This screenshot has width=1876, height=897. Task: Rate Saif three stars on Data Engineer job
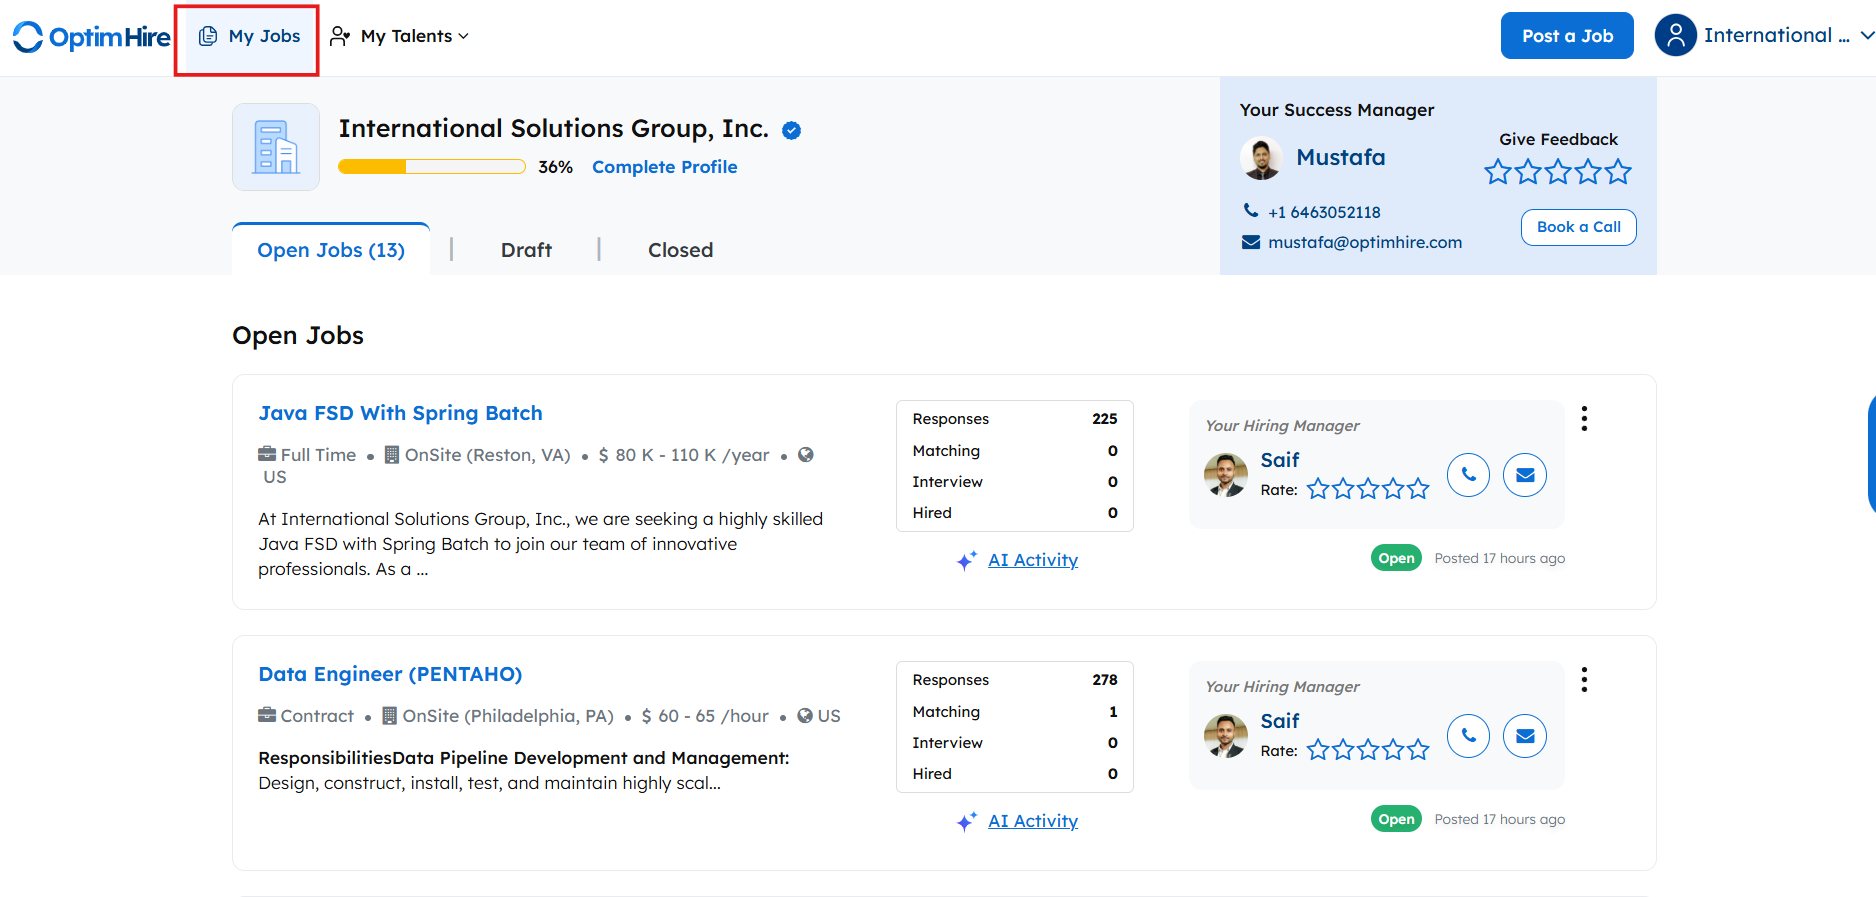[x=1368, y=750]
